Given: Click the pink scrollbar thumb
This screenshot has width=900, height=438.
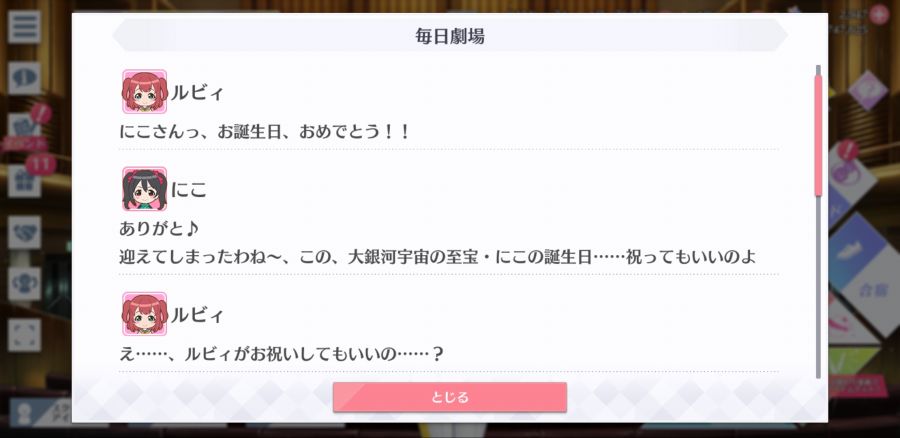Looking at the screenshot, I should click(818, 135).
